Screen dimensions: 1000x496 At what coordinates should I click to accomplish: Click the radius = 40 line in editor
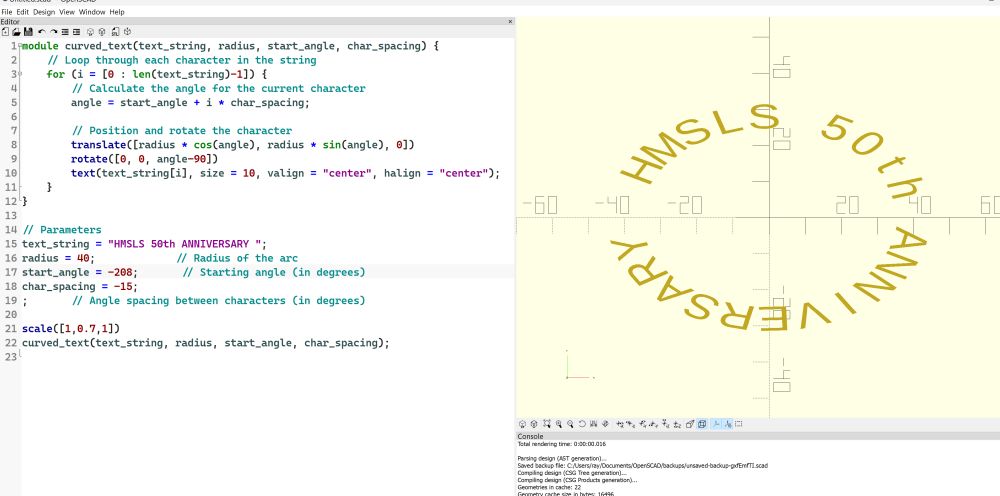(x=58, y=258)
